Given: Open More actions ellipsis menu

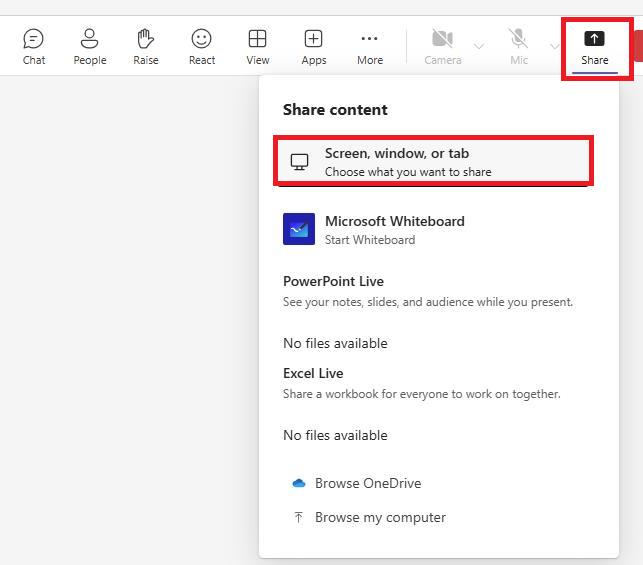Looking at the screenshot, I should tap(370, 47).
